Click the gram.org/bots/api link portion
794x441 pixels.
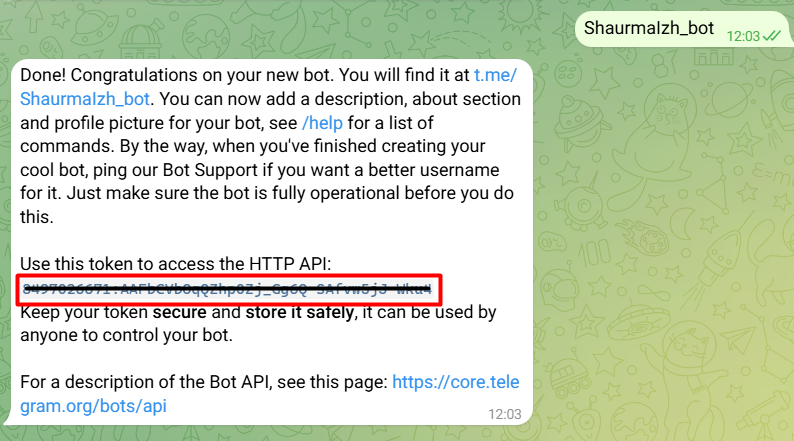93,406
